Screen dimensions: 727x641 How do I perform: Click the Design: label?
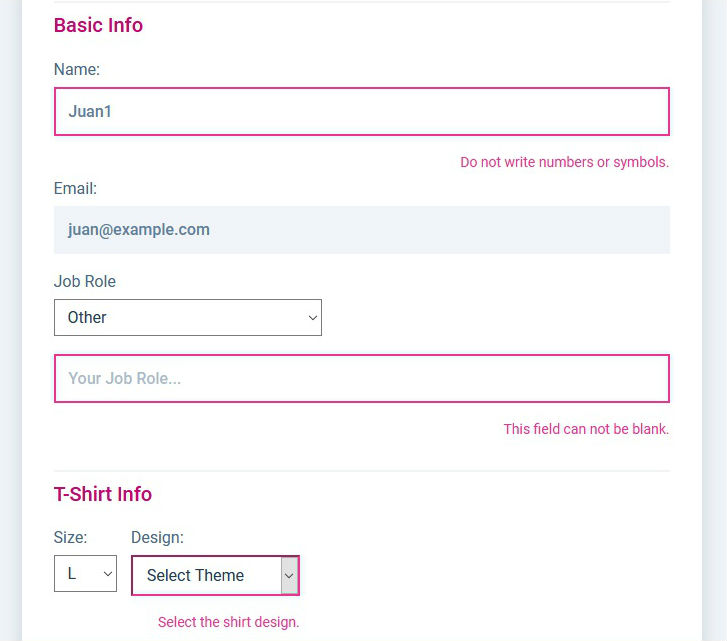(157, 538)
